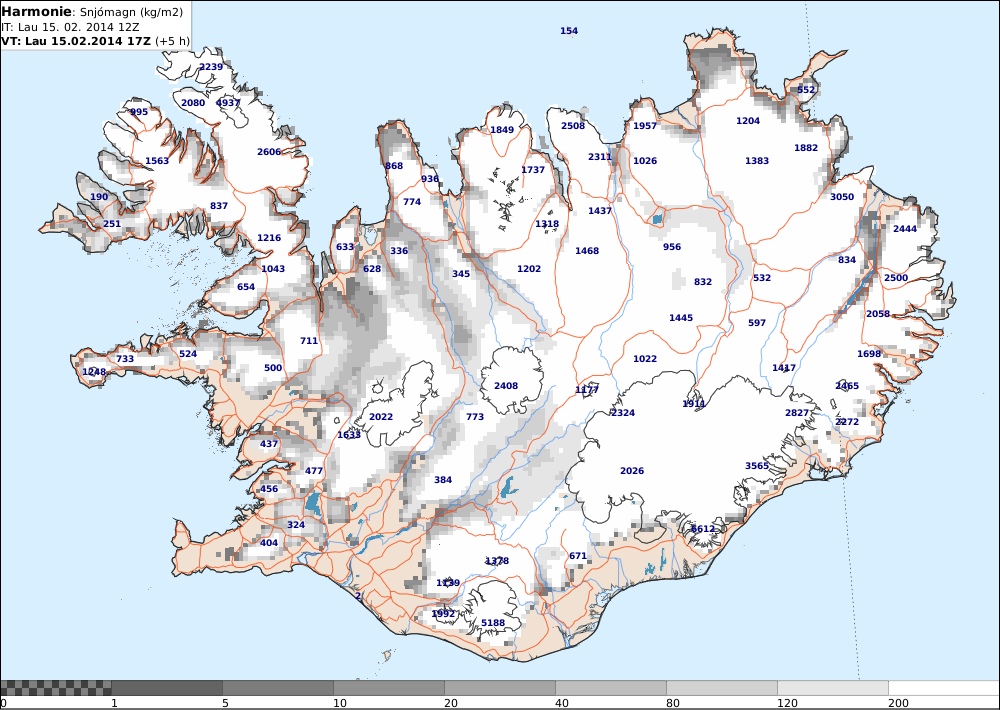The image size is (1000, 710).
Task: Click the snow value 2508
Action: click(x=573, y=126)
